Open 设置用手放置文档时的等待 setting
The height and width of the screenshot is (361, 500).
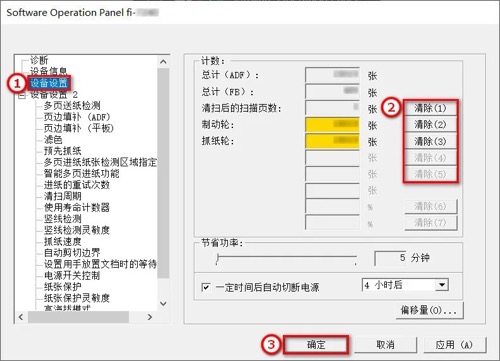[100, 264]
